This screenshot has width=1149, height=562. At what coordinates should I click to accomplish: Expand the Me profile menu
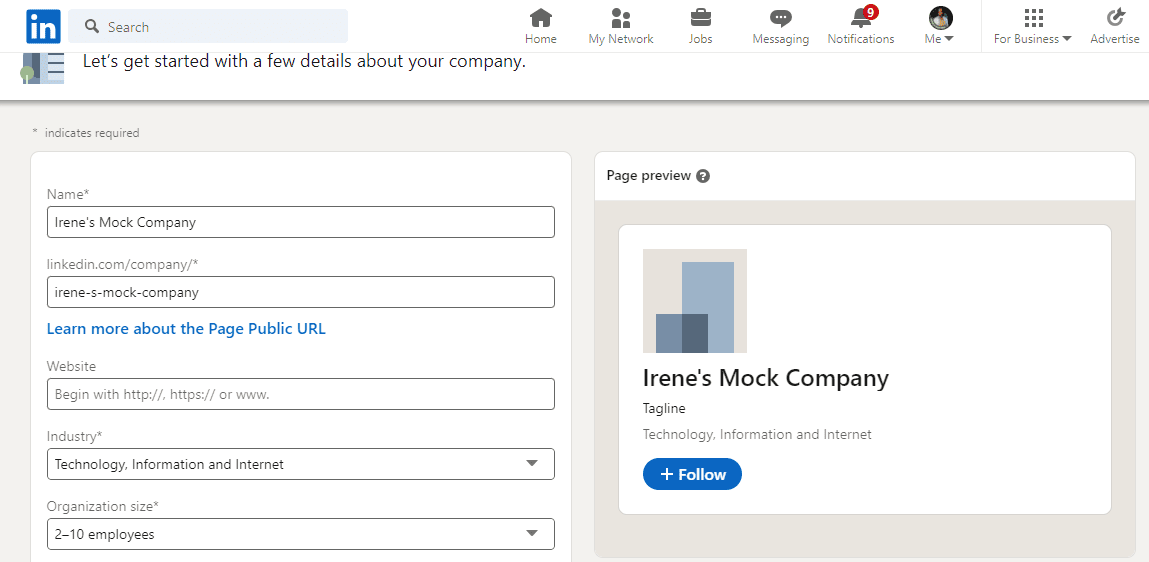tap(939, 26)
